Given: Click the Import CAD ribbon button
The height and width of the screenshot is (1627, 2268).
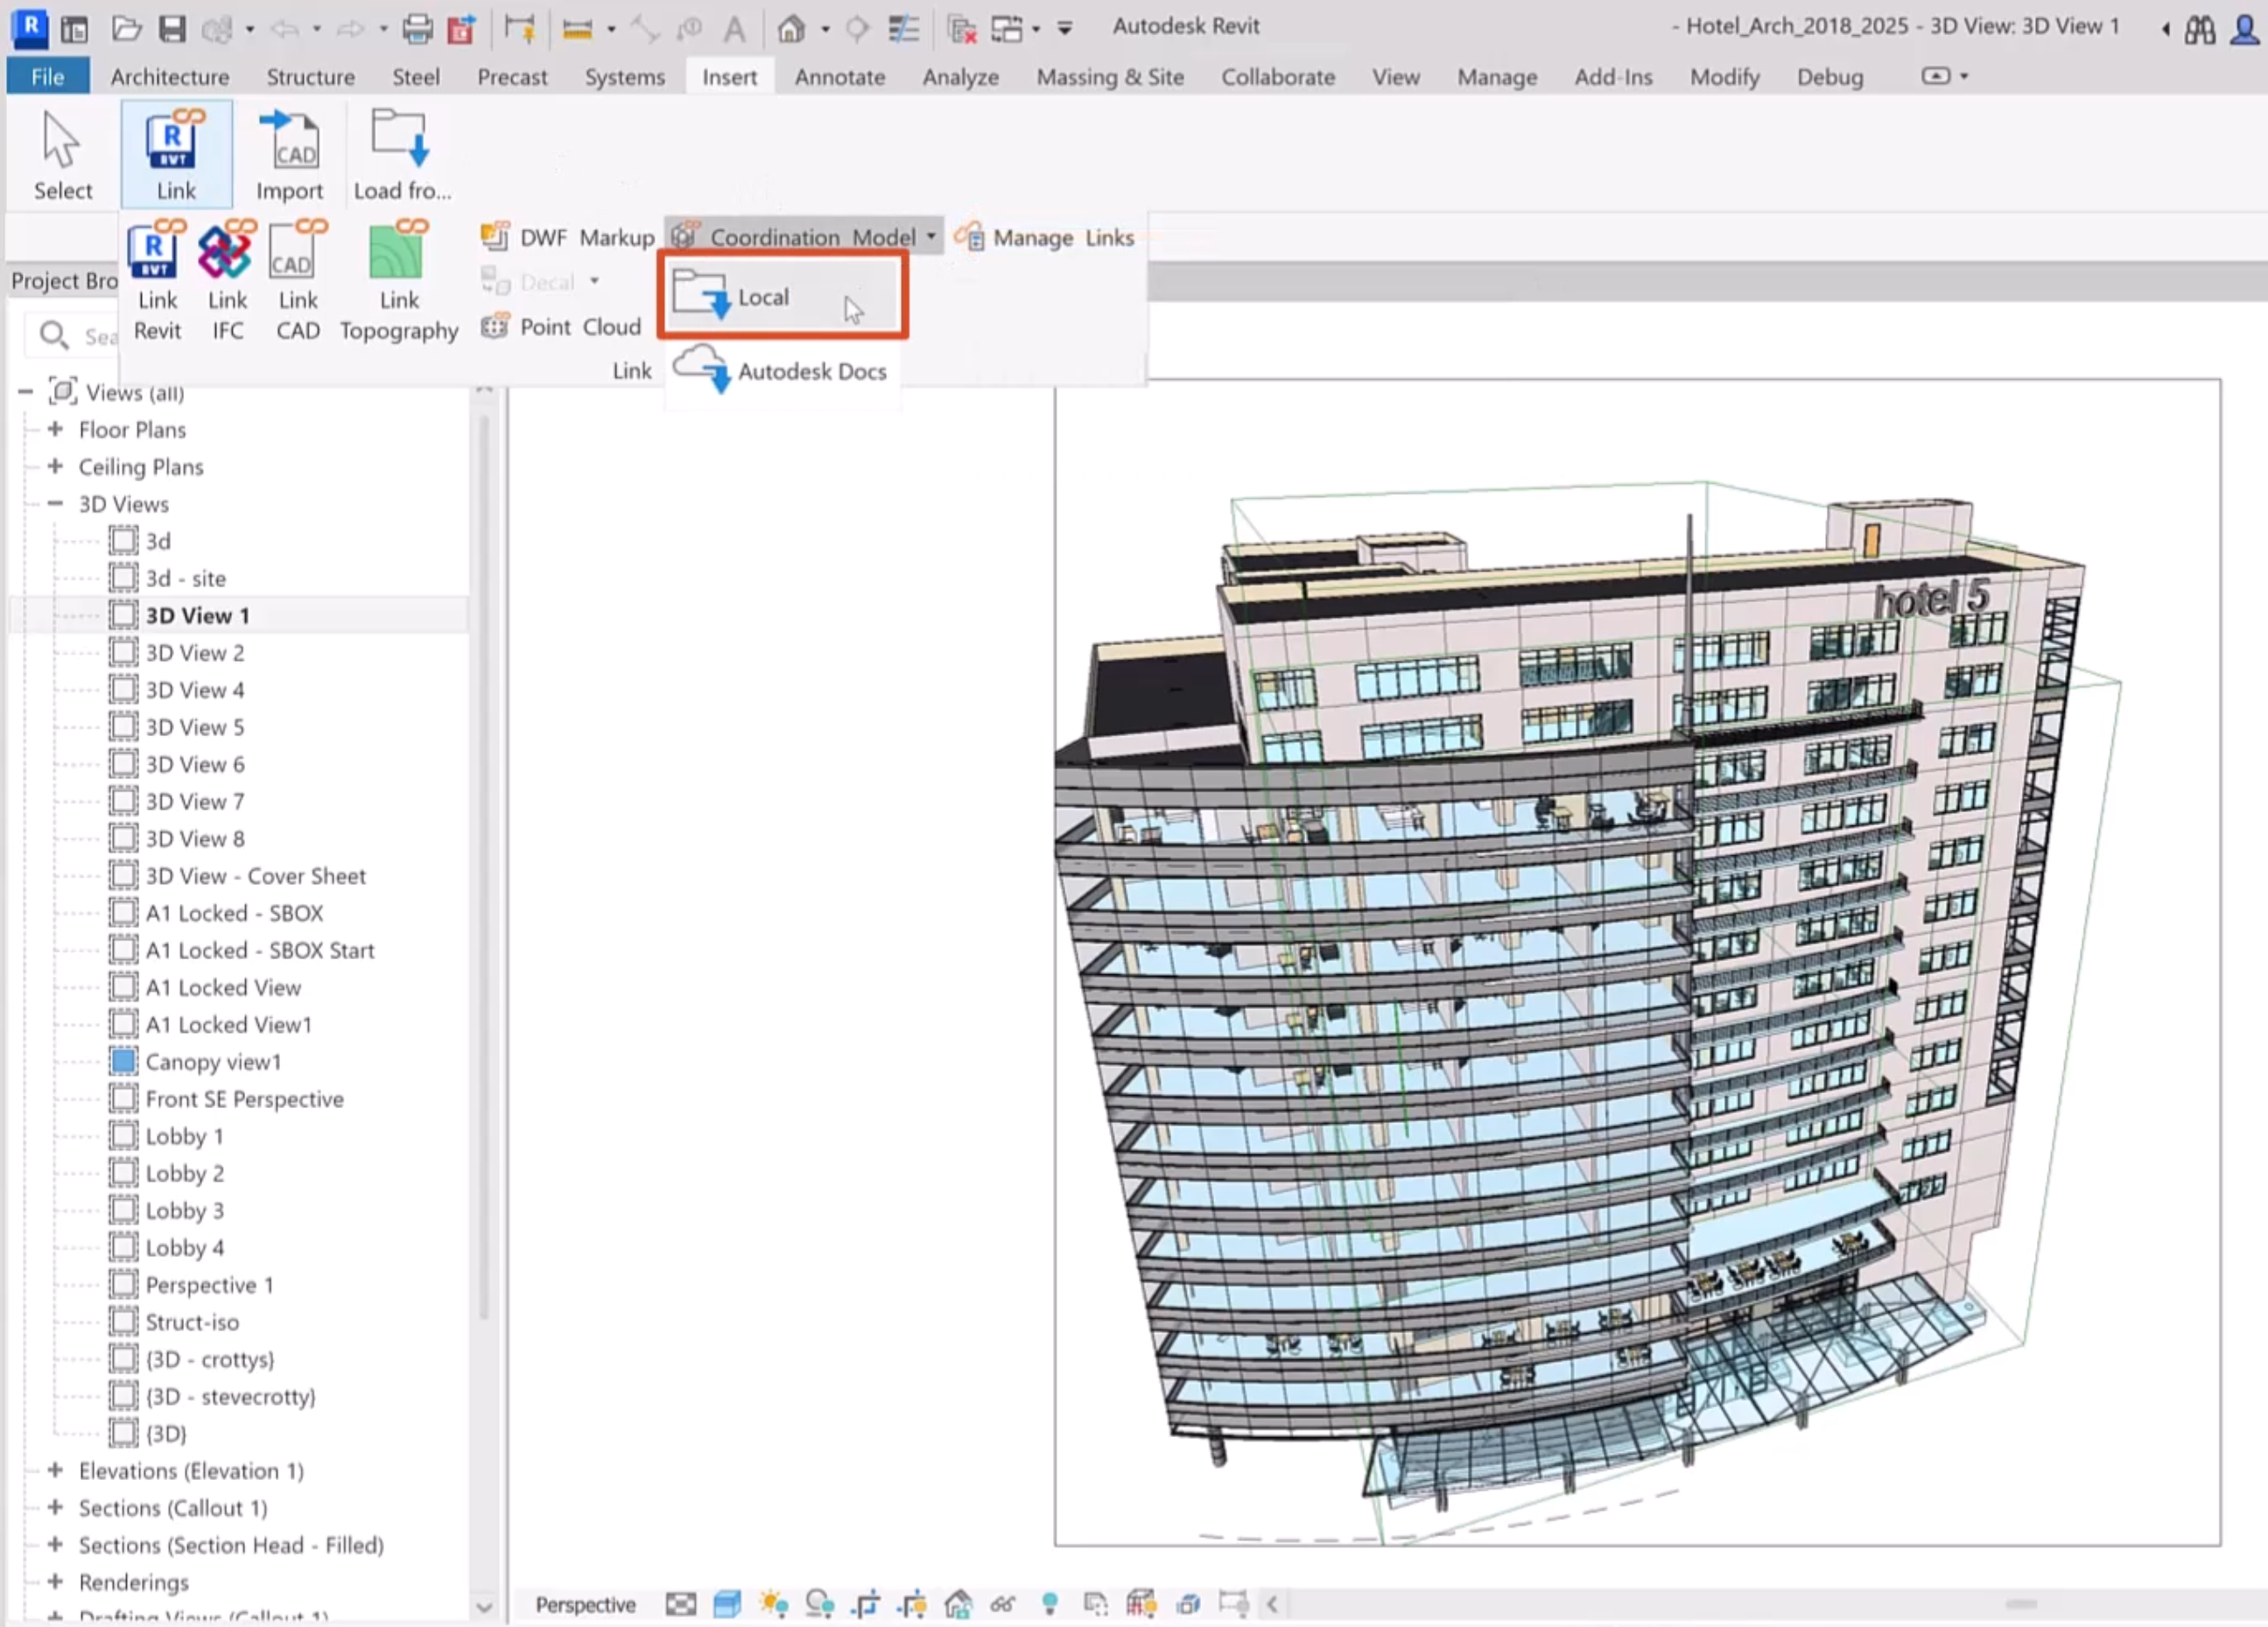Looking at the screenshot, I should pos(289,154).
